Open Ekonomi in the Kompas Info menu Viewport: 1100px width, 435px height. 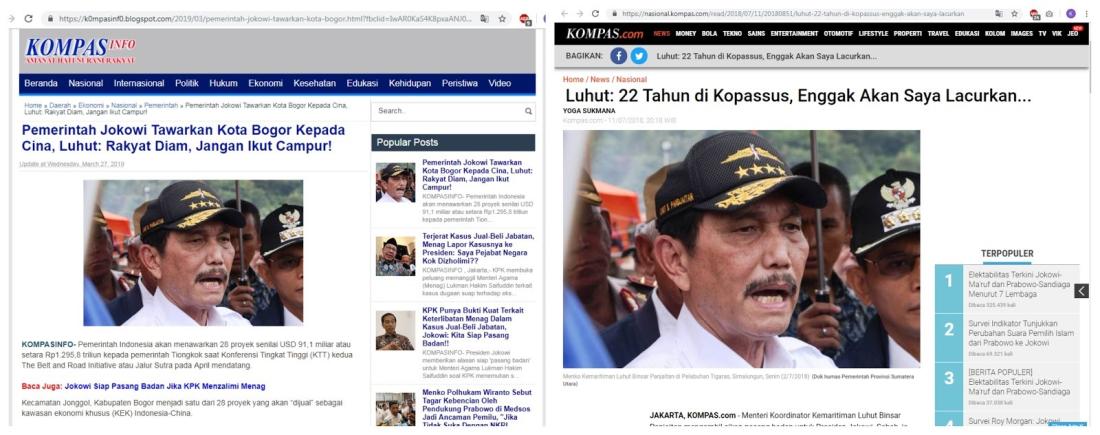coord(265,83)
